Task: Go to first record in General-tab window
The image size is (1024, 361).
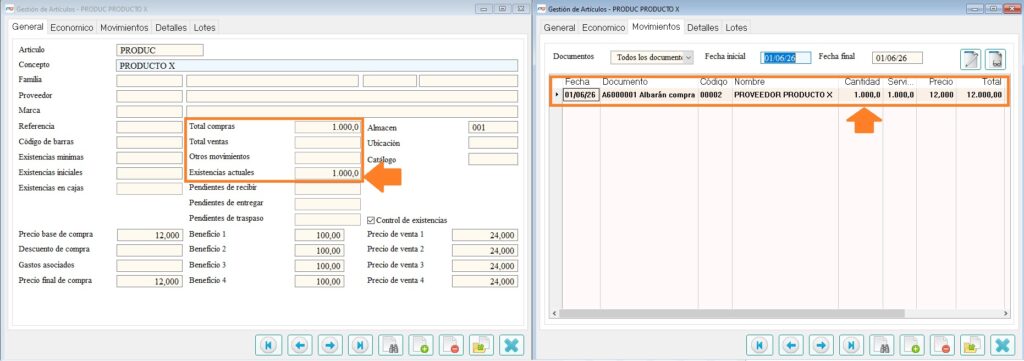Action: click(267, 345)
